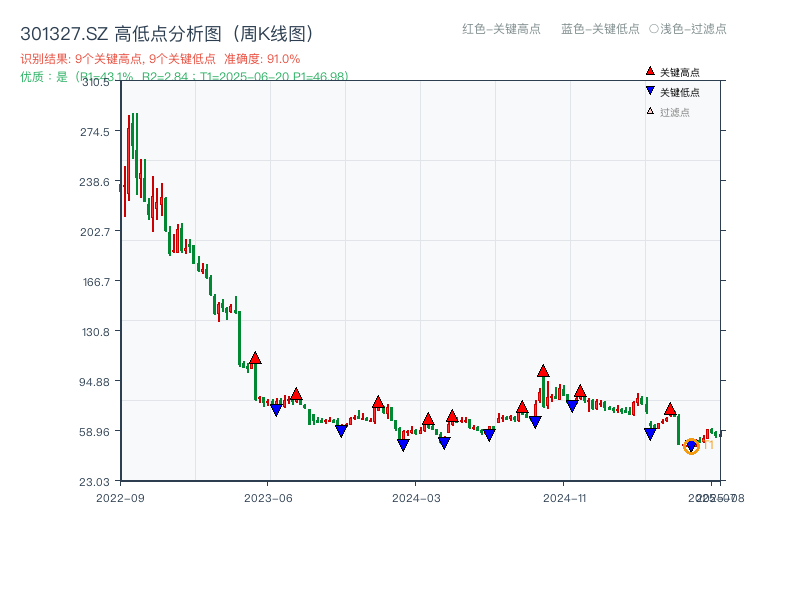Viewport: 800px width, 600px height.
Task: Toggle the 过滤点 legend label
Action: pos(674,112)
